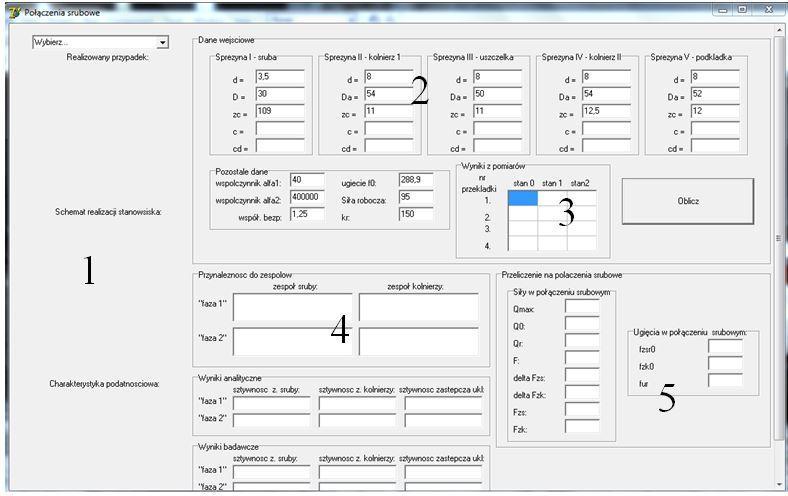
Task: Click the cd field in Sprezyna I - sruba
Action: (x=280, y=146)
